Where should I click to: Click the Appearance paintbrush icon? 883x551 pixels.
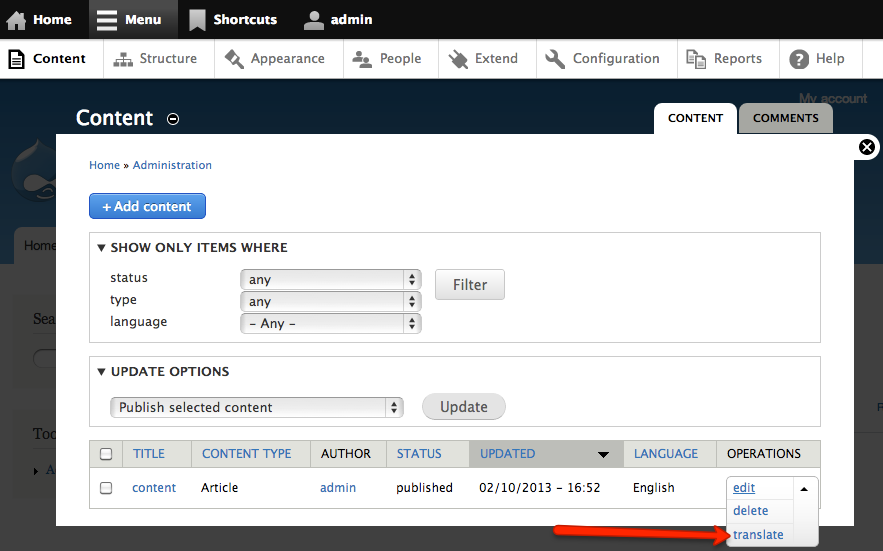tap(234, 59)
